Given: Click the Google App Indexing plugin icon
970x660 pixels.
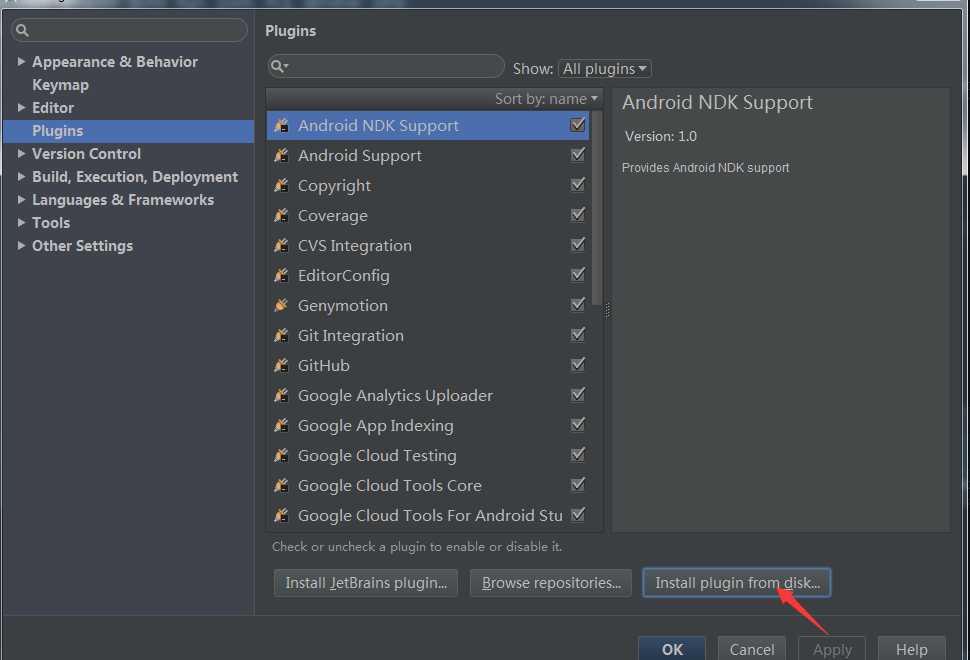Looking at the screenshot, I should pos(281,426).
